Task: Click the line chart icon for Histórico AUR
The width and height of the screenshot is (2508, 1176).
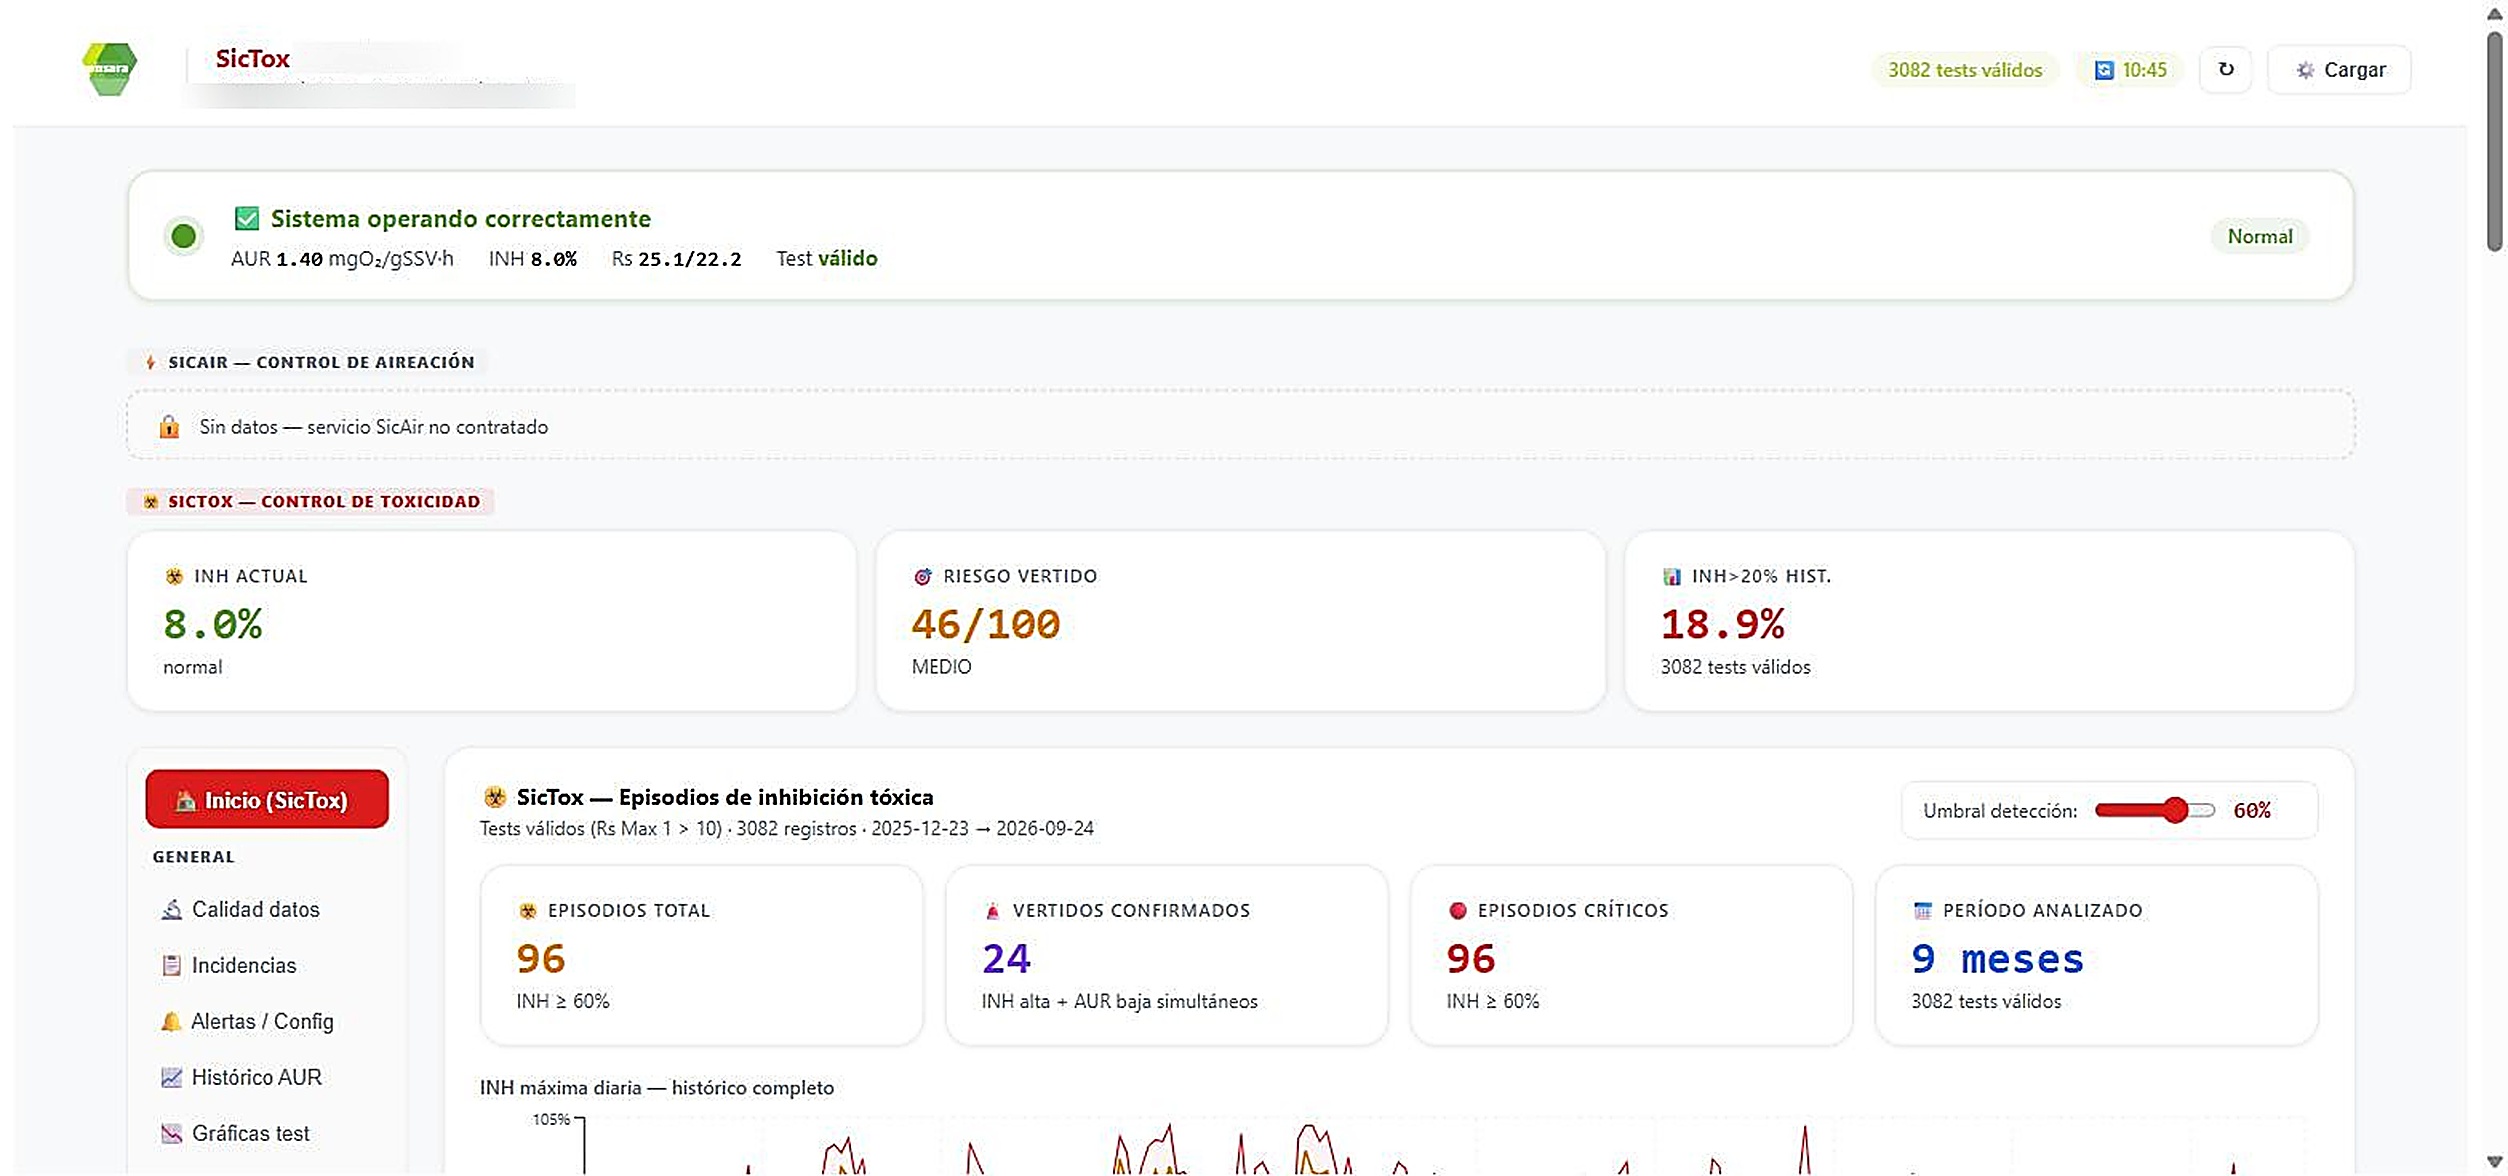Action: tap(172, 1077)
